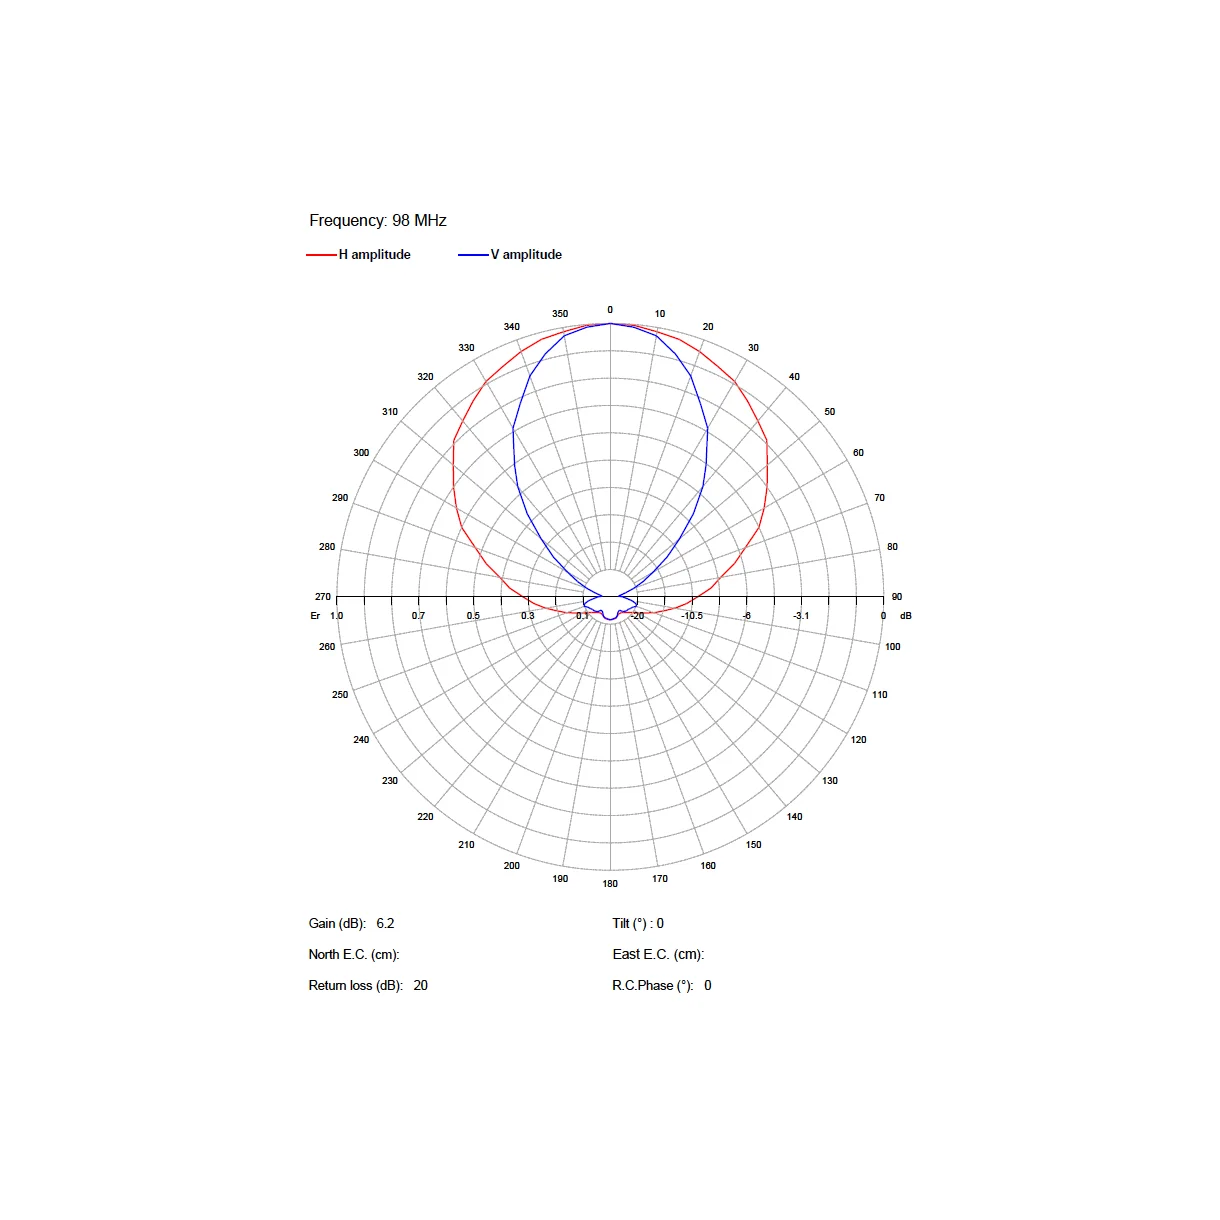
Task: Click the gain value 6.2
Action: (x=386, y=924)
